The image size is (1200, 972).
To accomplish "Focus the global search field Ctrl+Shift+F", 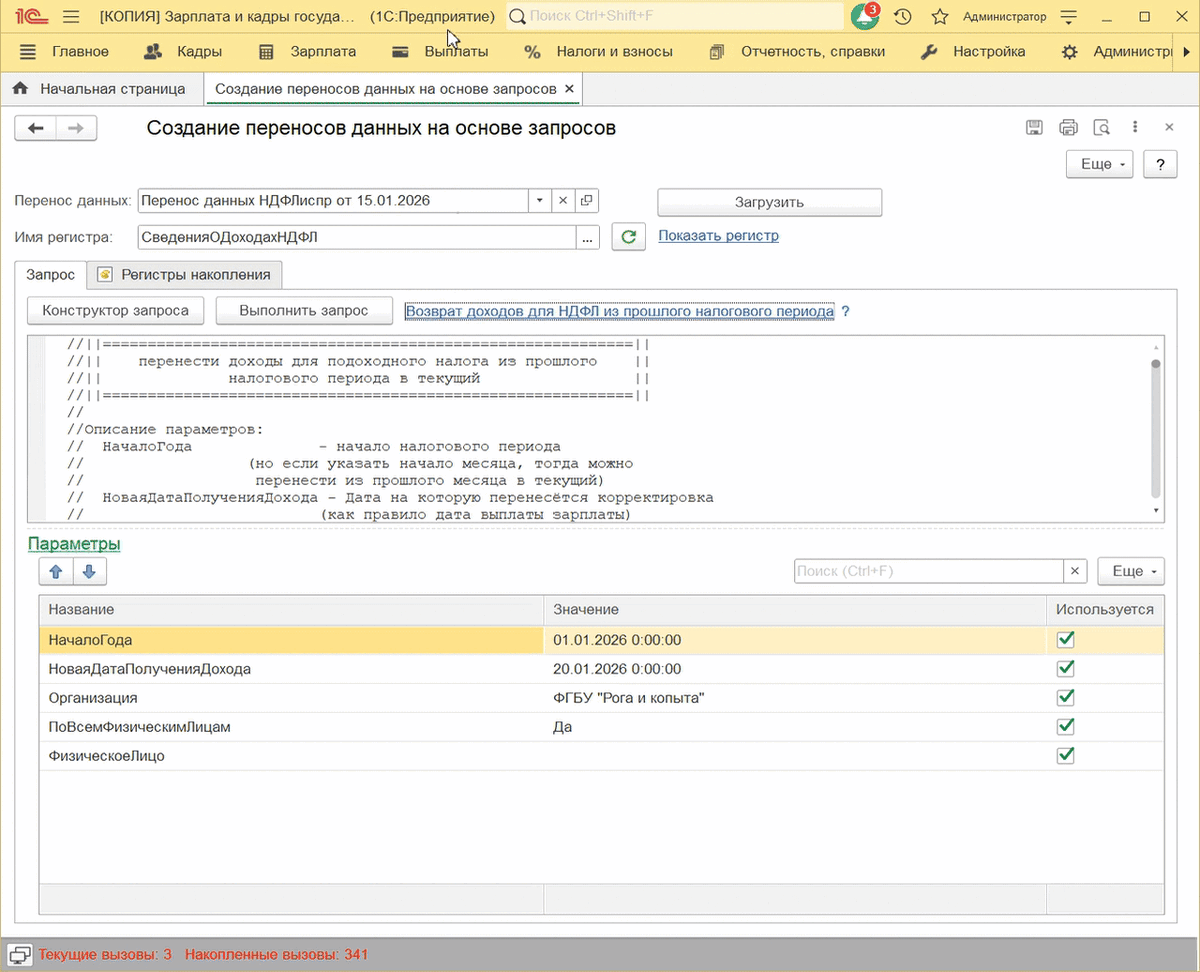I will point(675,17).
